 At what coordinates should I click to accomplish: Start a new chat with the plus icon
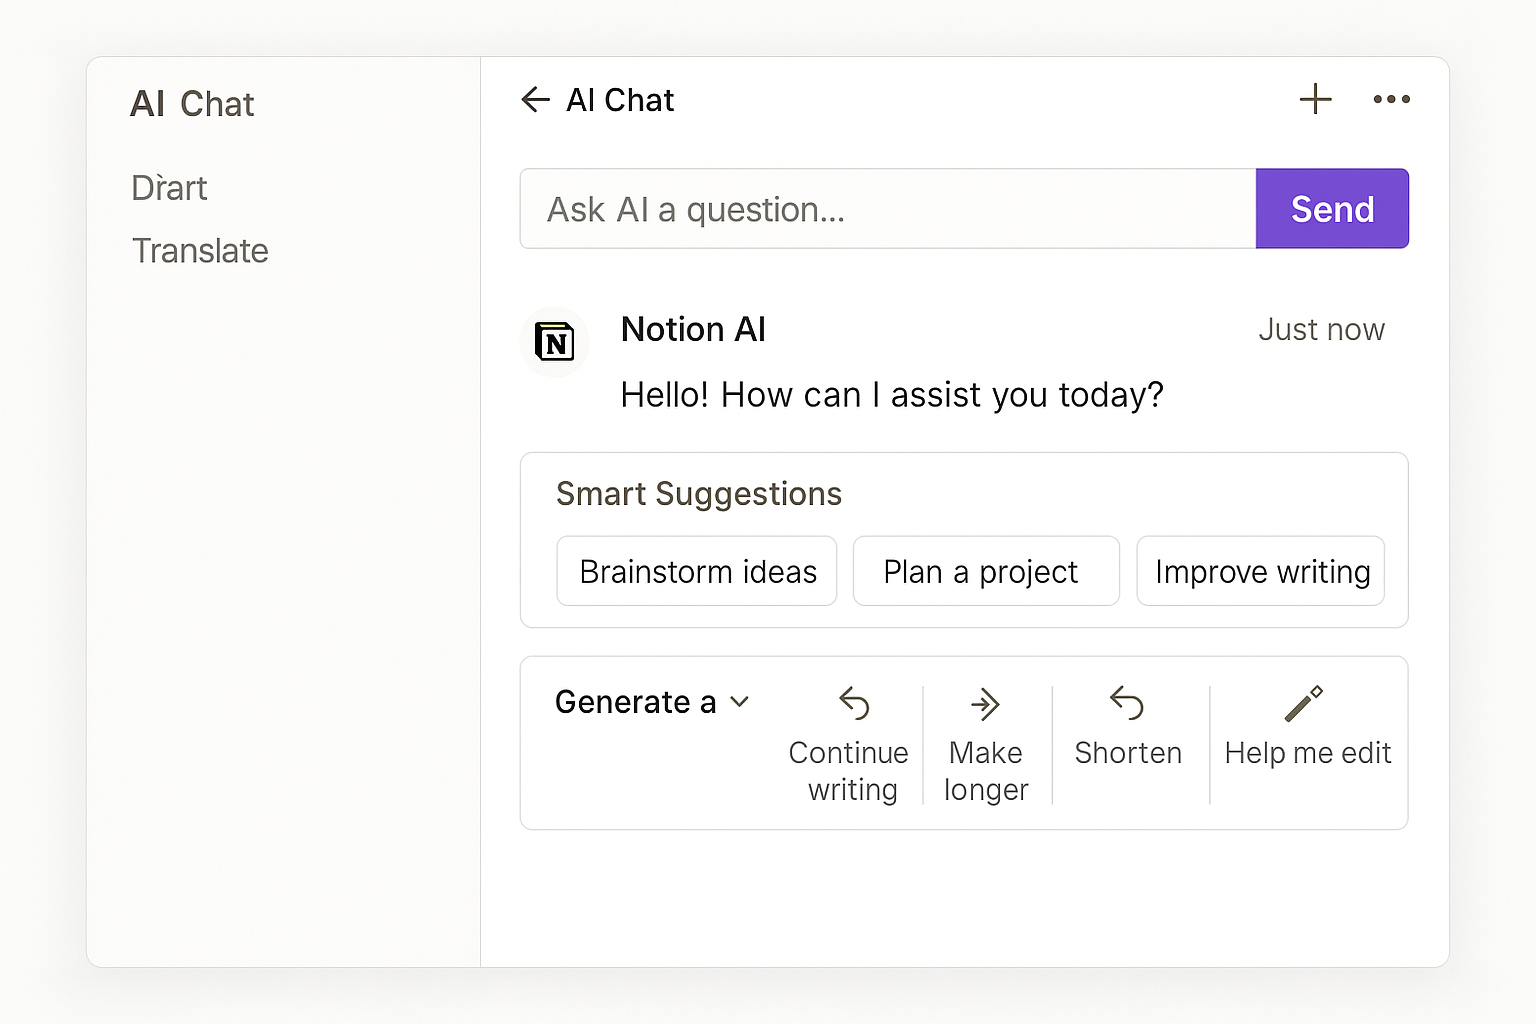click(1315, 99)
